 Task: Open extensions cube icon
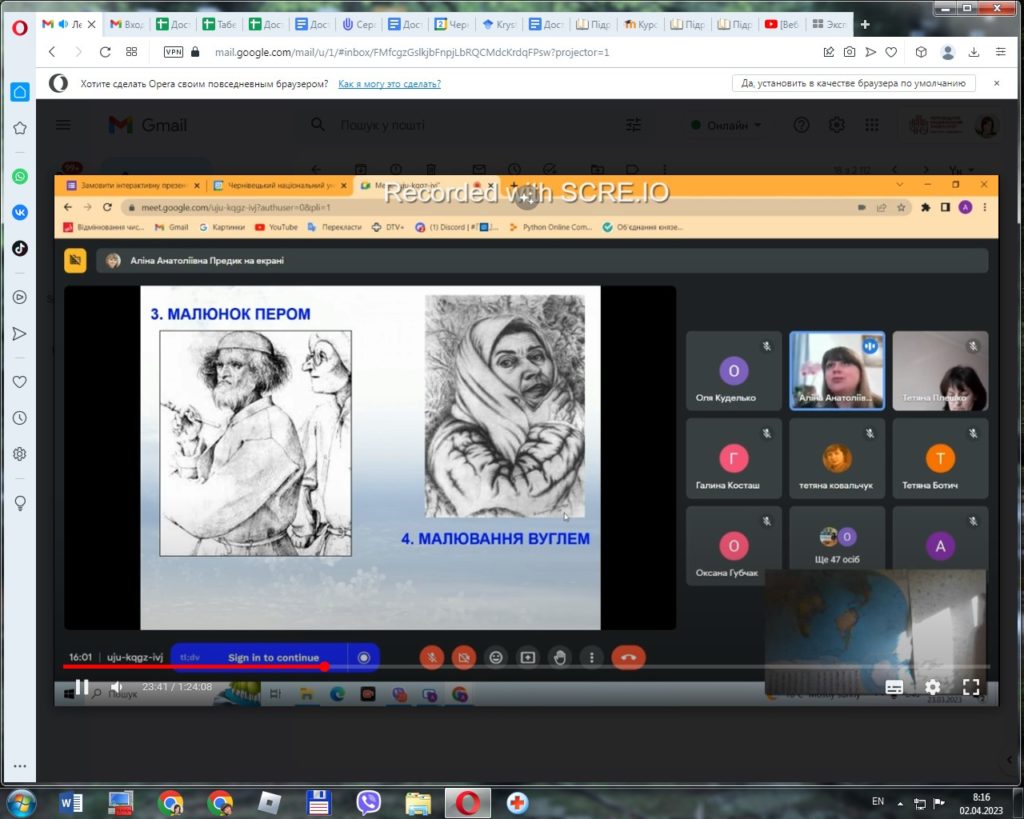921,52
